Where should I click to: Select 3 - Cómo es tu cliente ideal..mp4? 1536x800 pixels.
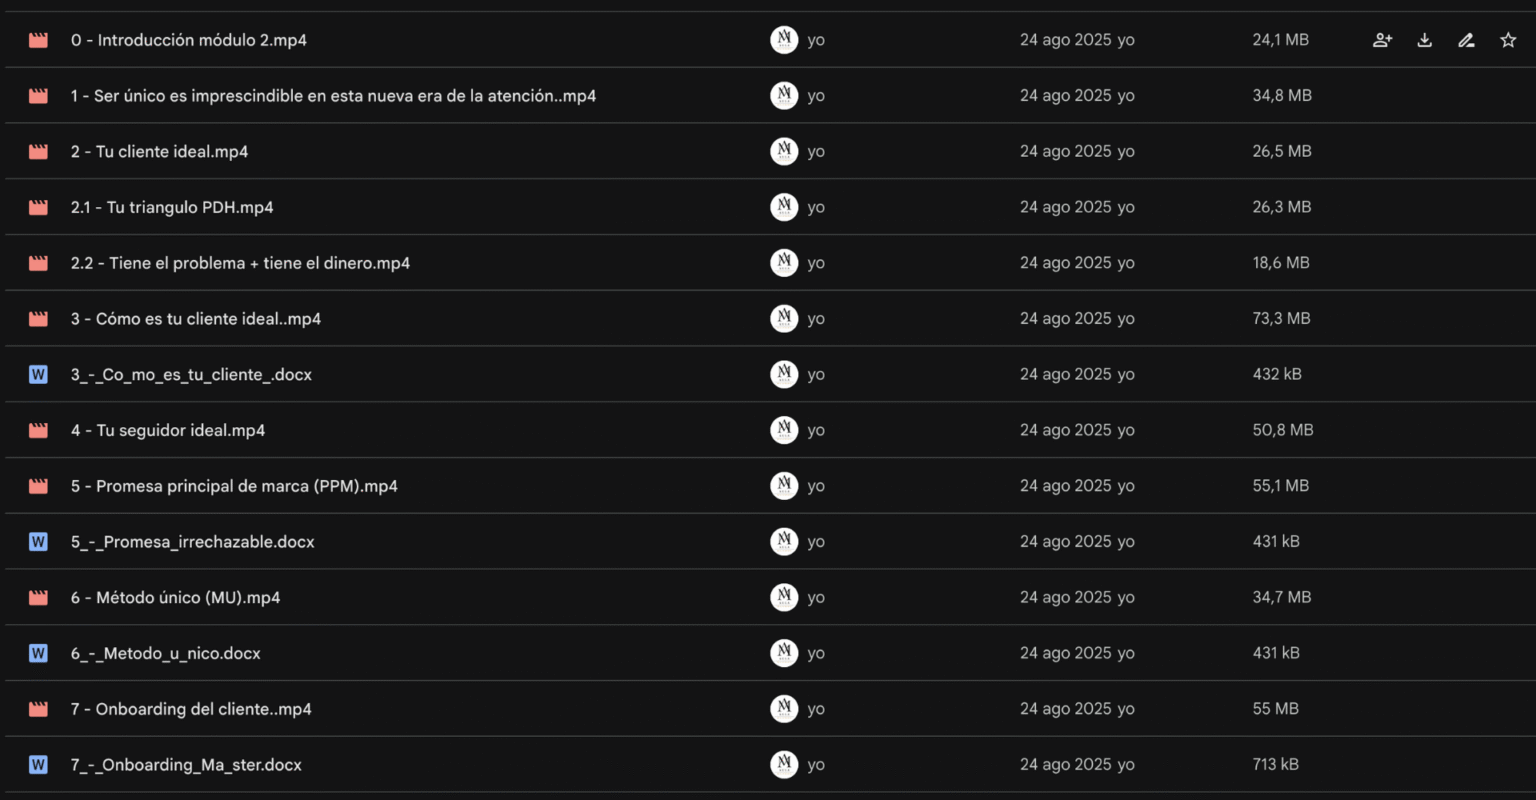click(196, 319)
